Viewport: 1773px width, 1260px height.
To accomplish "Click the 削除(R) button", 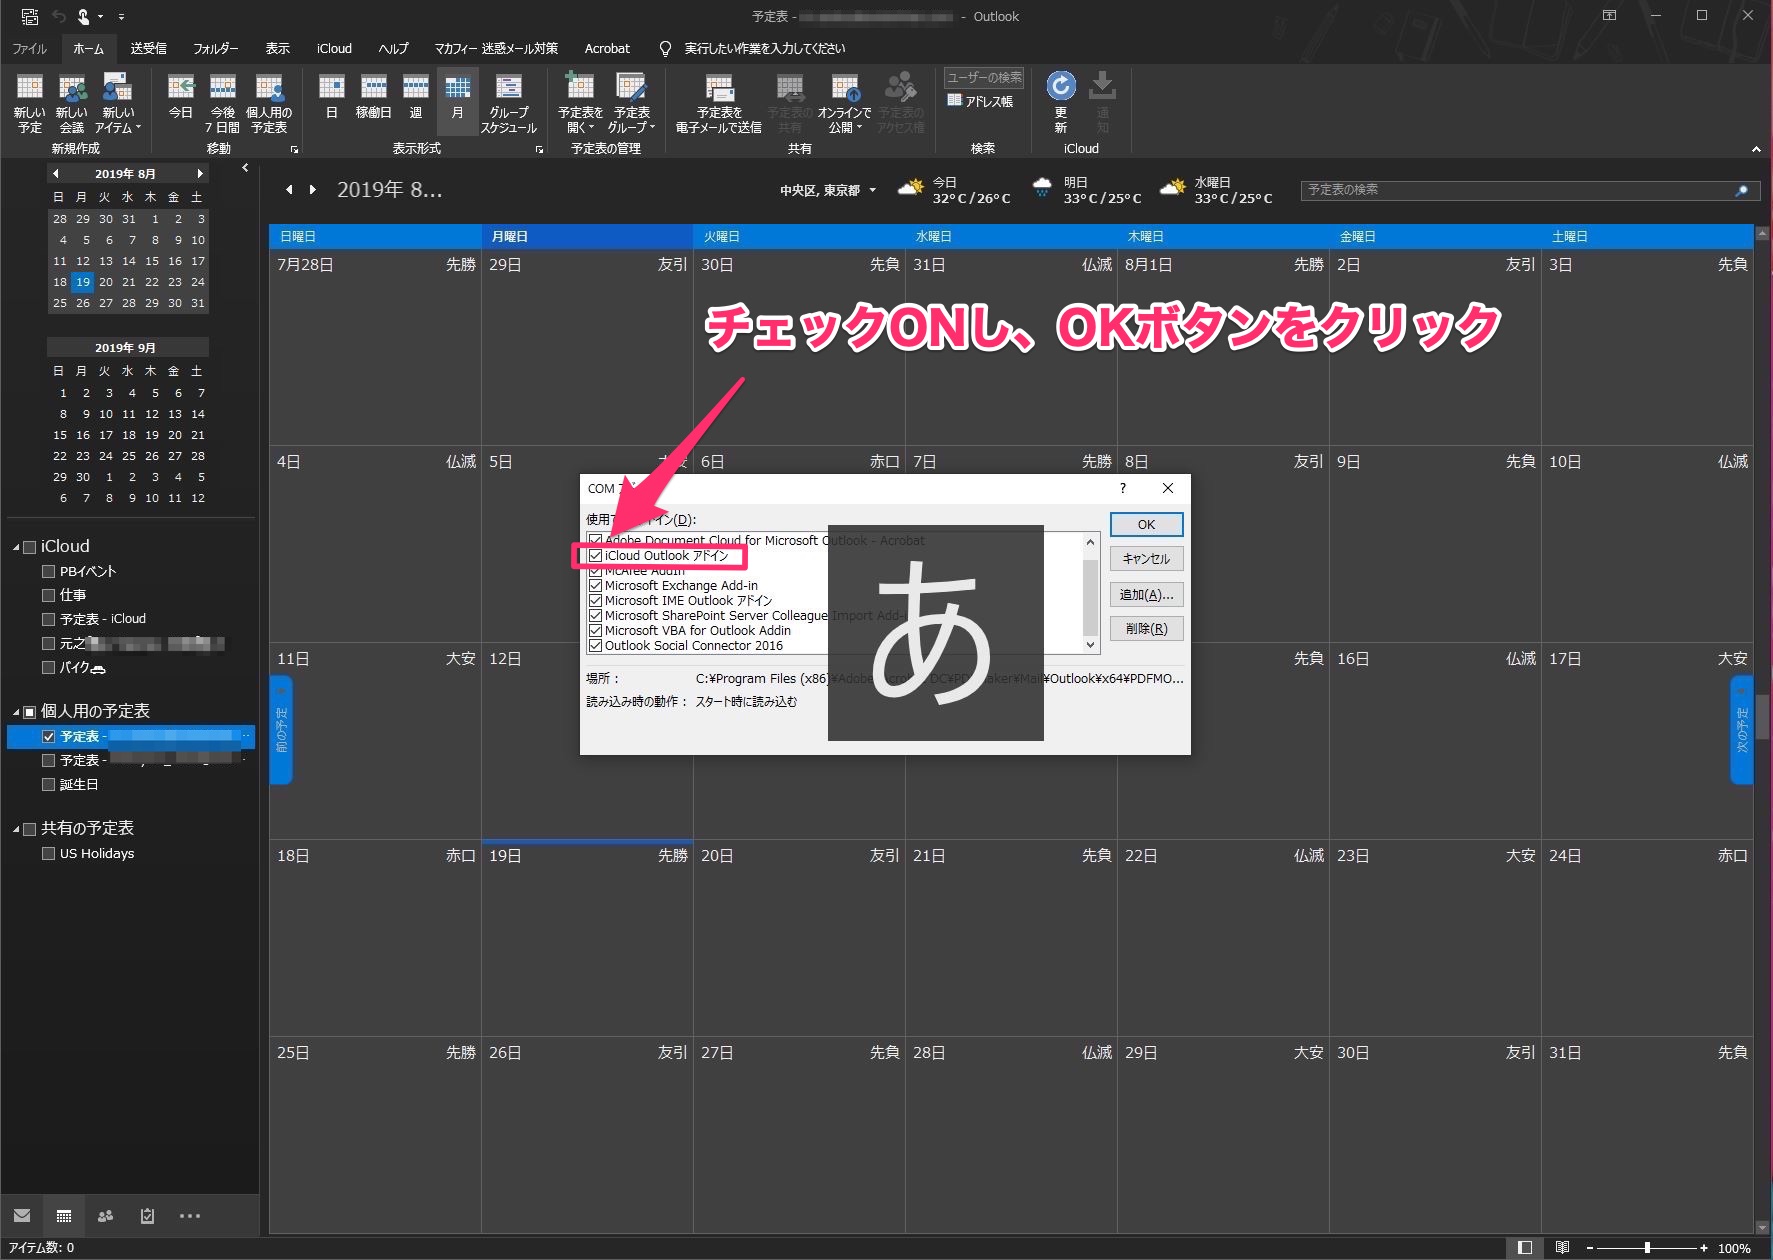I will (x=1146, y=628).
